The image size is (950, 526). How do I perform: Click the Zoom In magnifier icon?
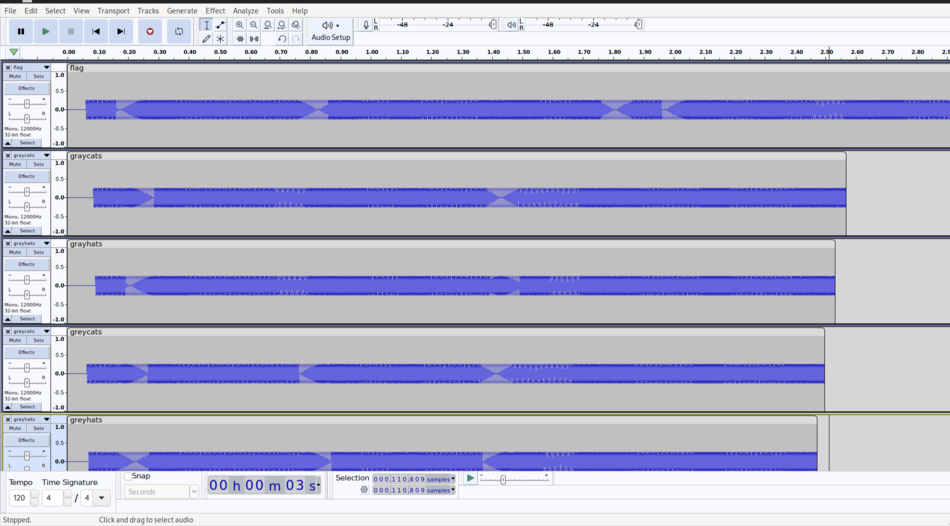click(240, 25)
